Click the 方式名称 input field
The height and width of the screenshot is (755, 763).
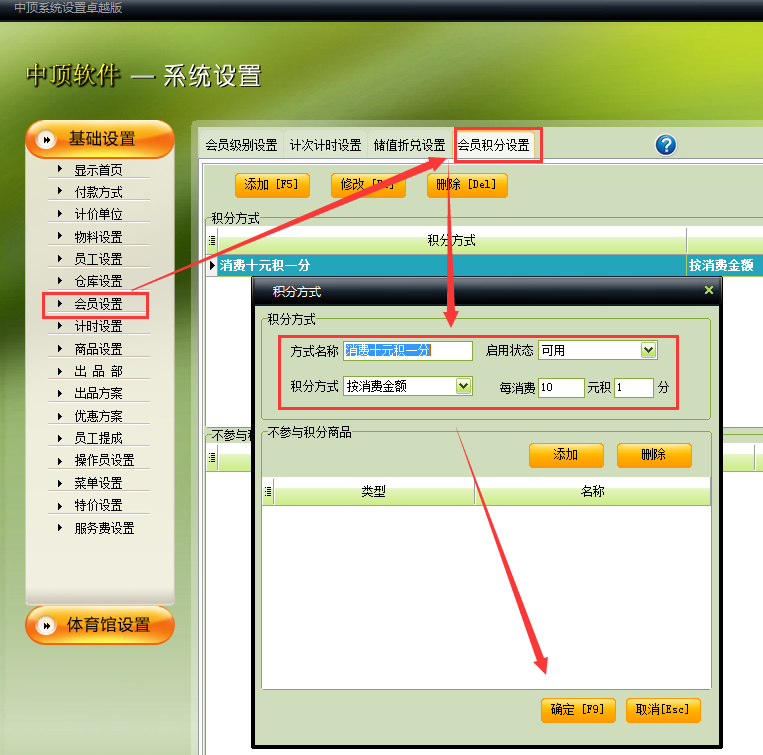[407, 350]
